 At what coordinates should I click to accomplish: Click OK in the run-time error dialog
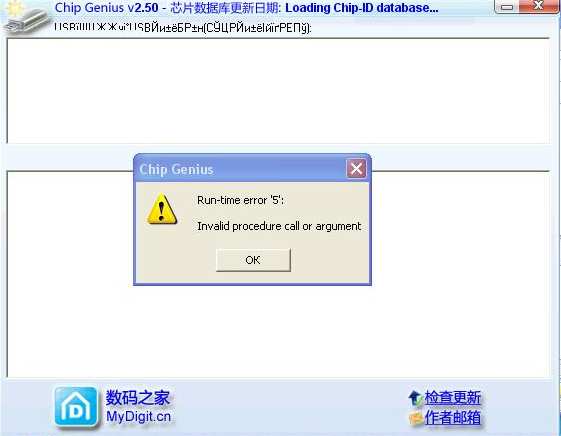[253, 260]
